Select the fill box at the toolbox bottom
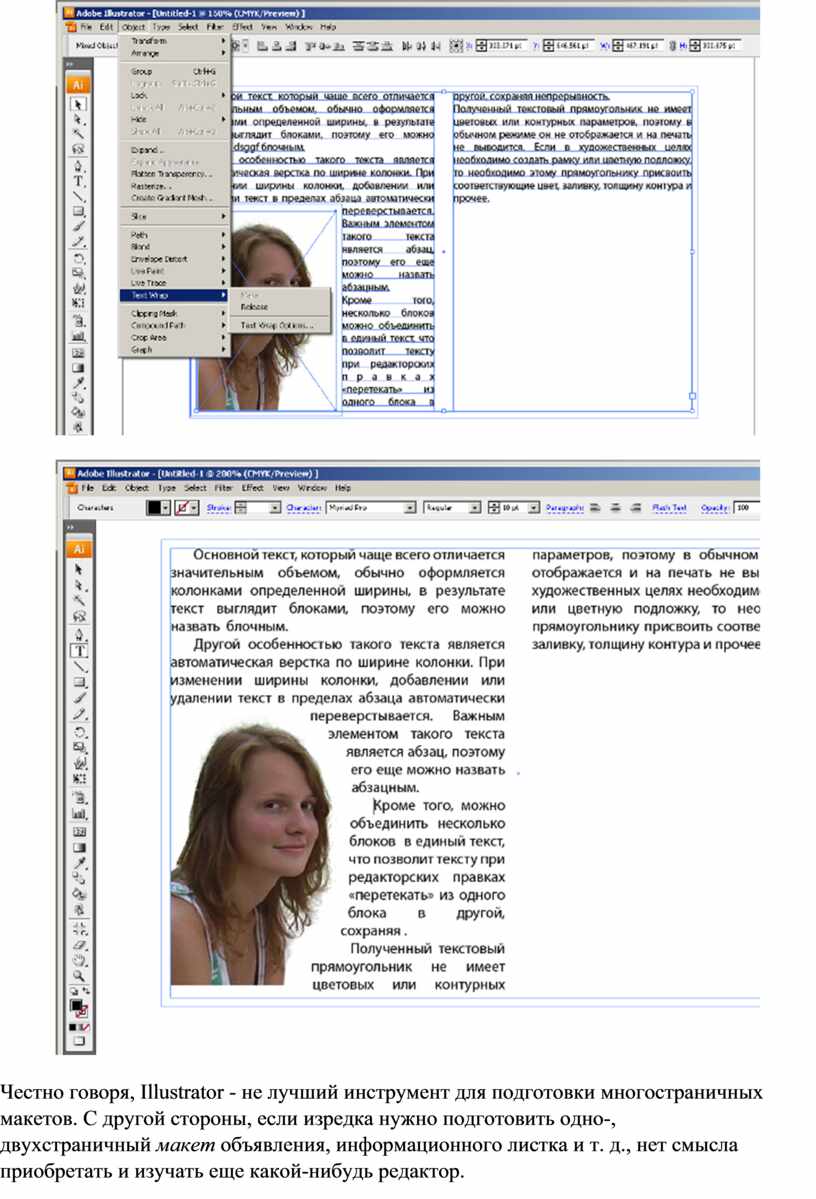 click(x=76, y=1006)
